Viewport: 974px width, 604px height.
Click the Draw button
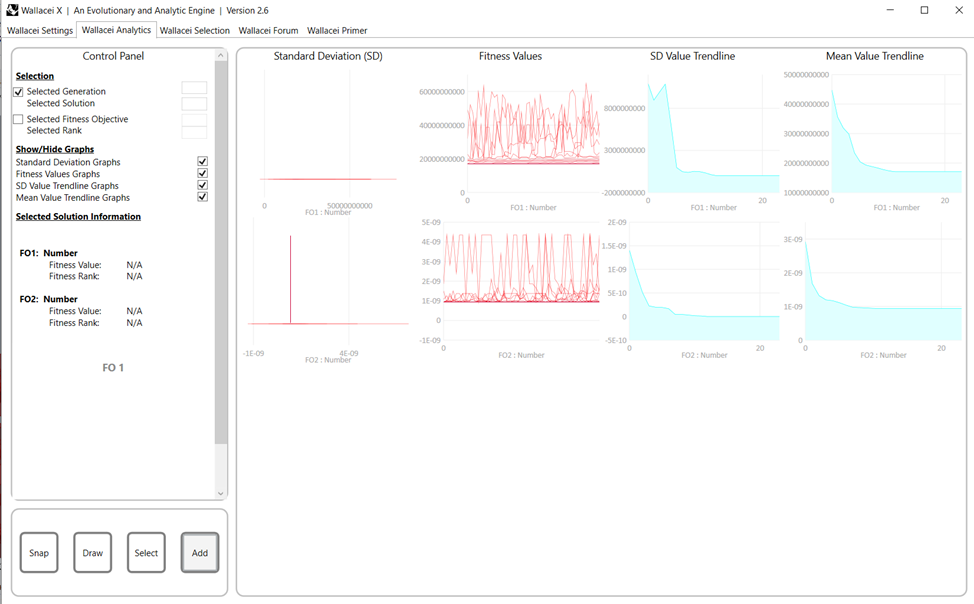(93, 552)
